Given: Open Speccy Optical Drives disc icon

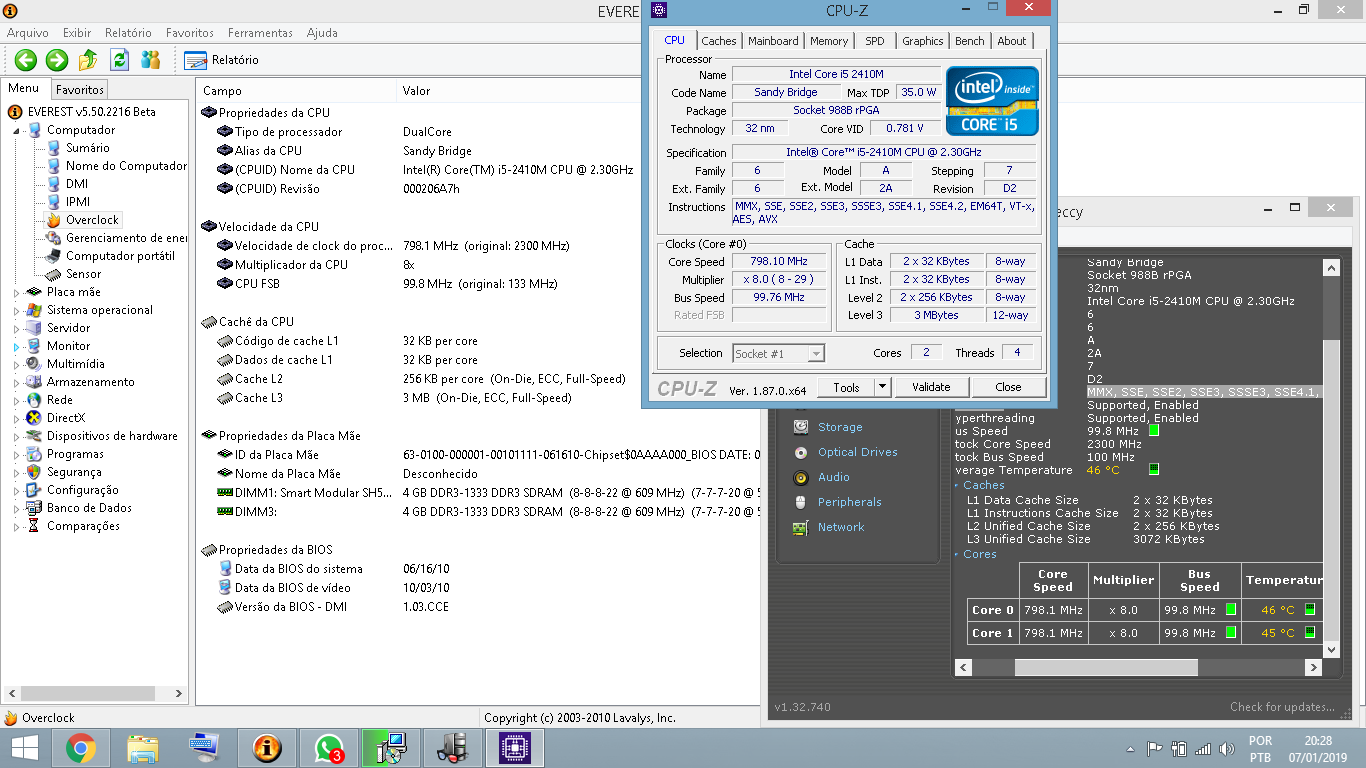Looking at the screenshot, I should tap(801, 452).
